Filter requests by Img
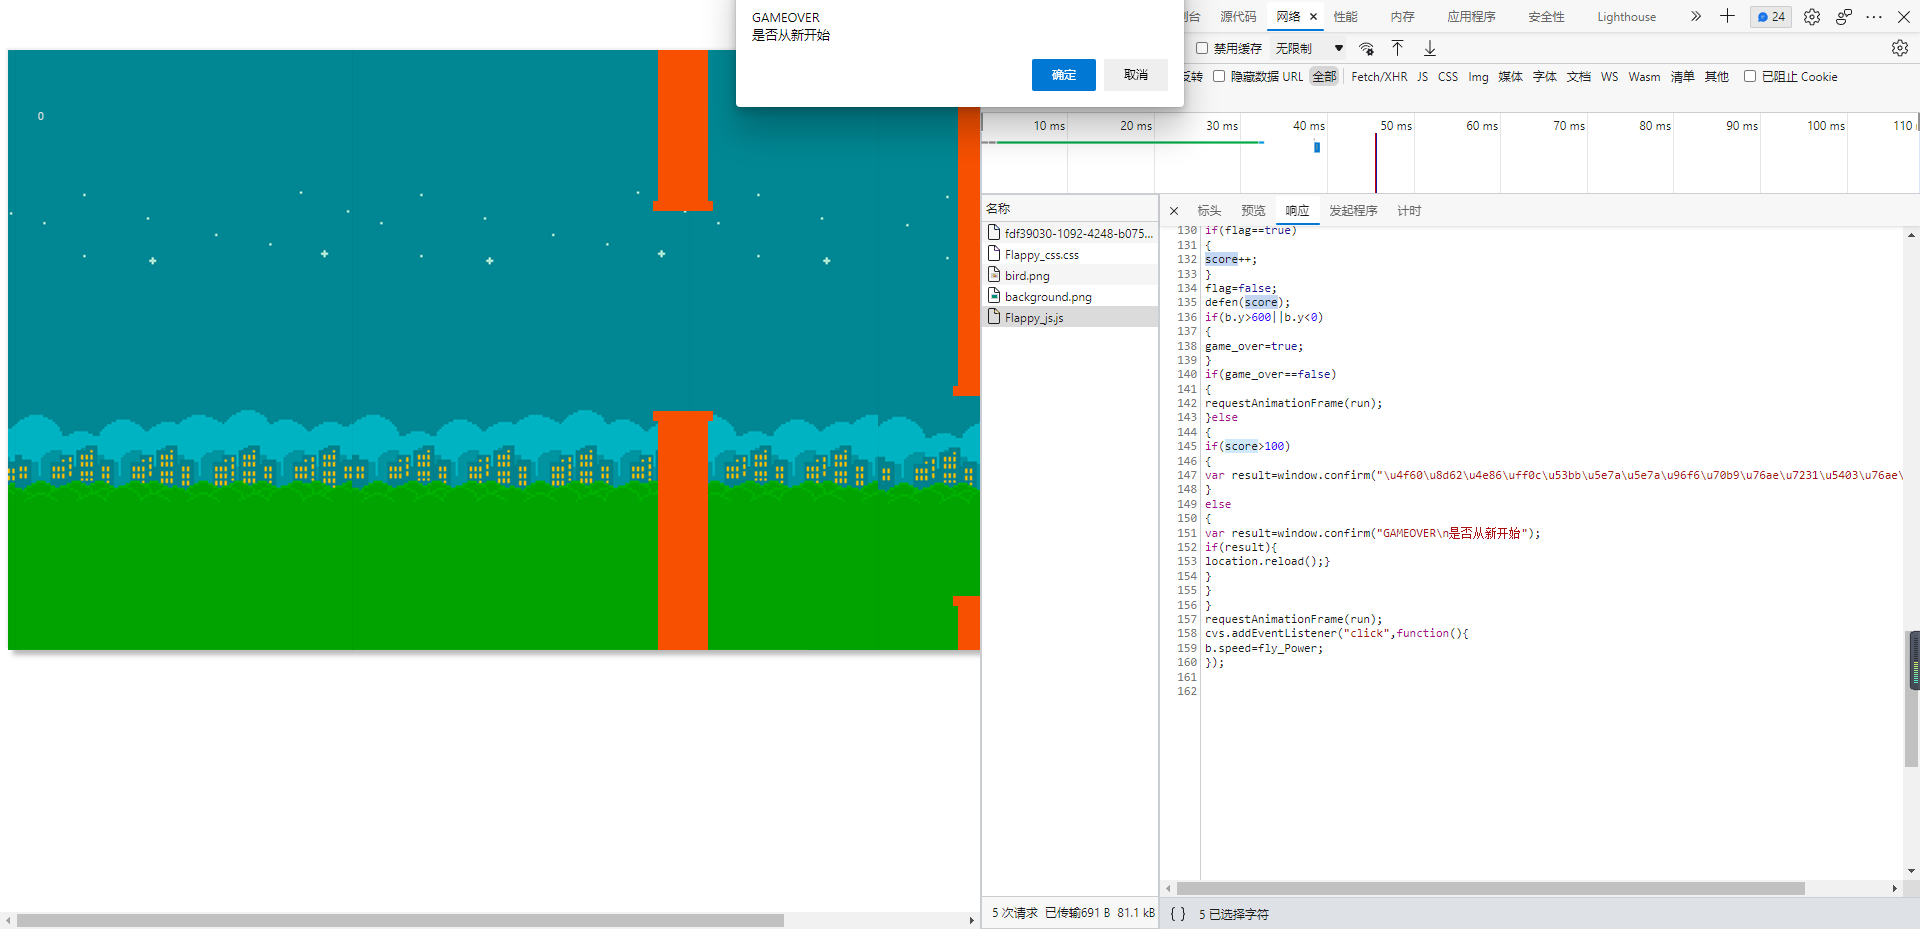 click(1478, 77)
